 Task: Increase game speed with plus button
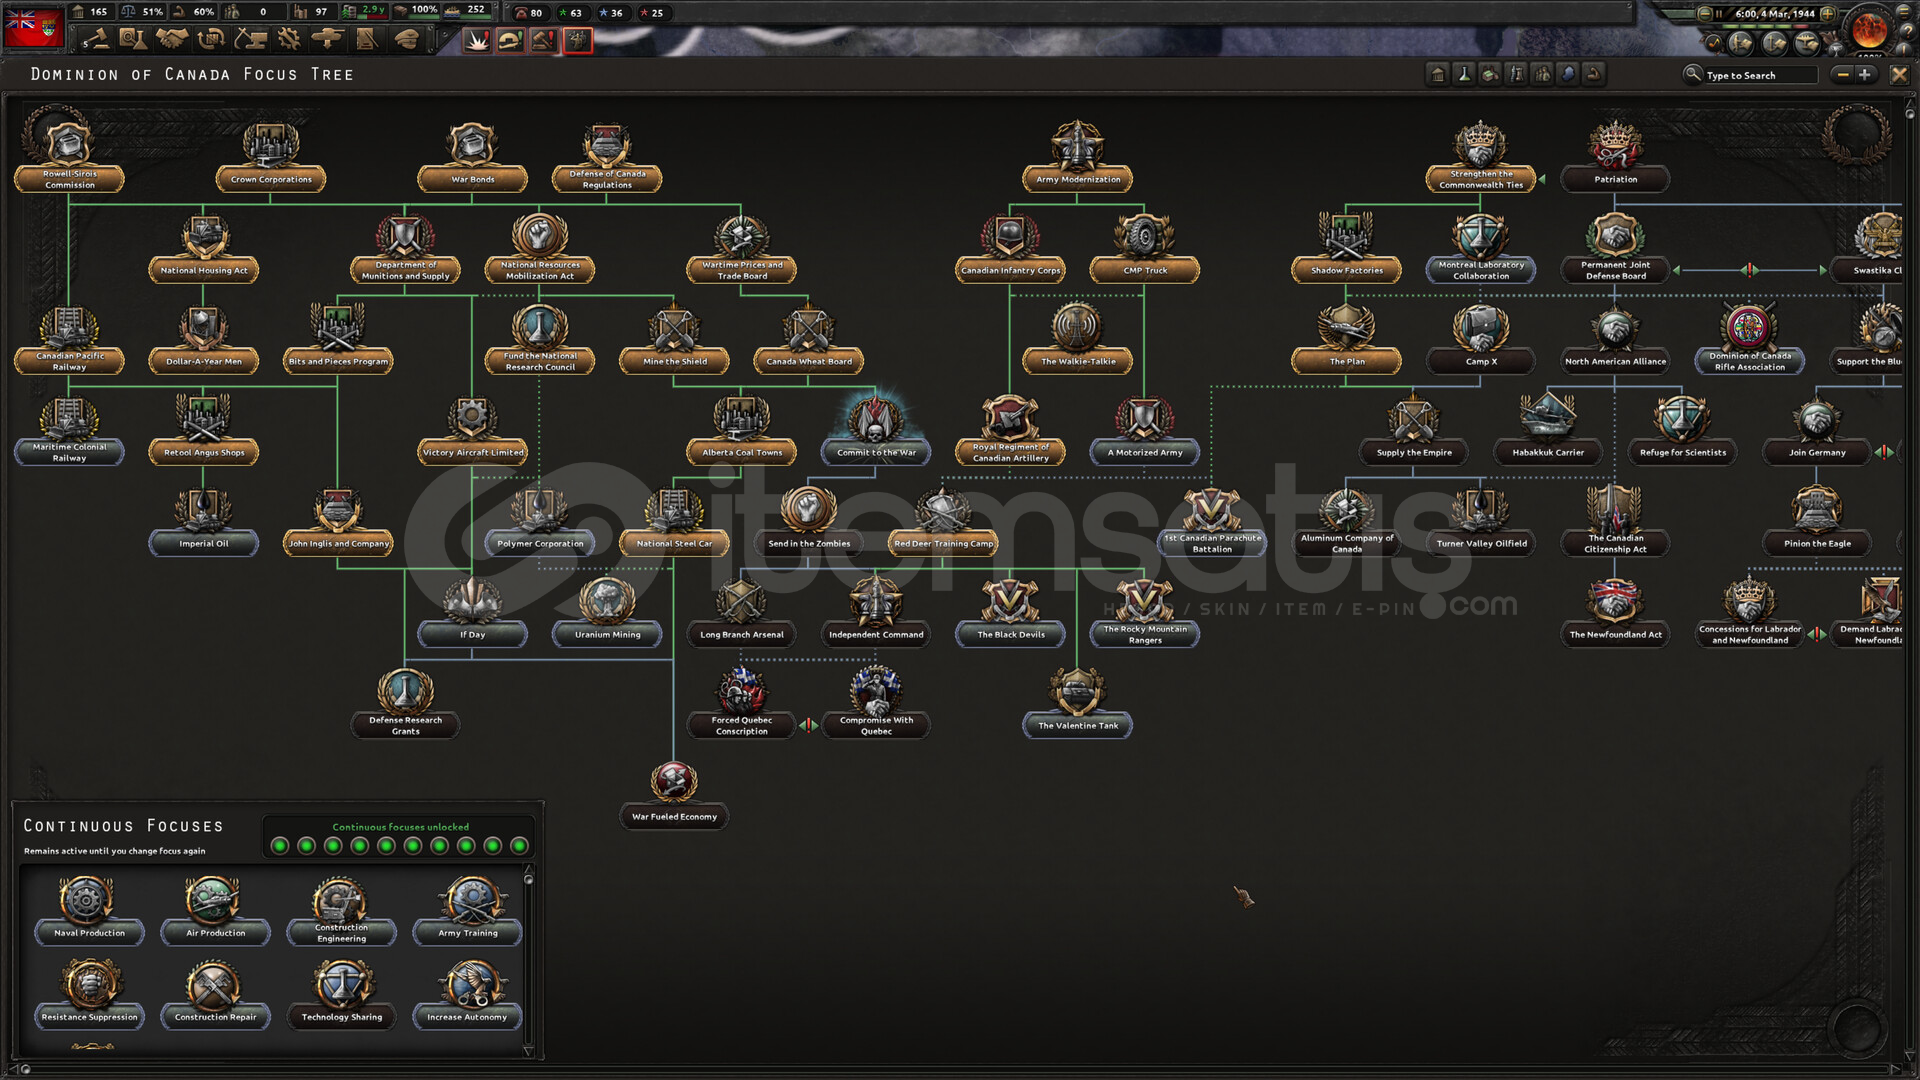(x=1828, y=14)
